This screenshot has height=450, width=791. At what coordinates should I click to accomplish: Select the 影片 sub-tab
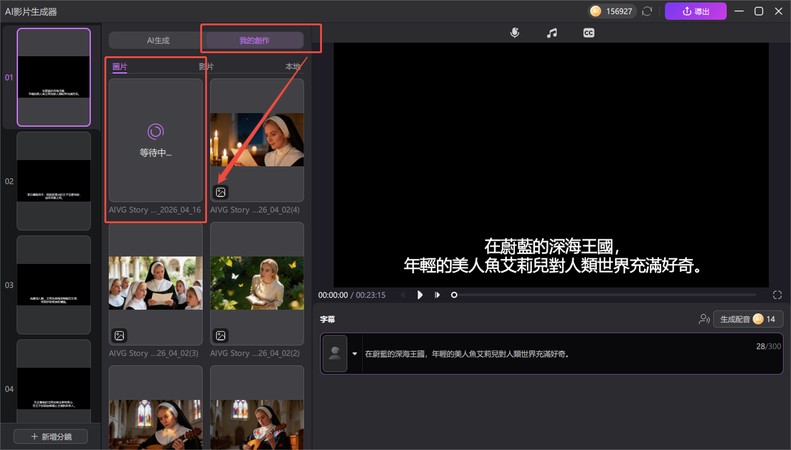(206, 67)
